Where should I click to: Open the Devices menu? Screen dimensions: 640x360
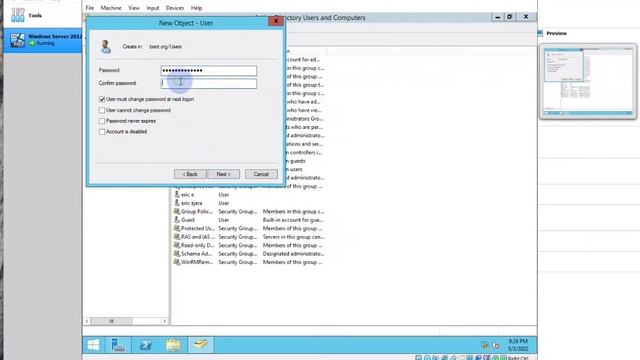tap(175, 8)
